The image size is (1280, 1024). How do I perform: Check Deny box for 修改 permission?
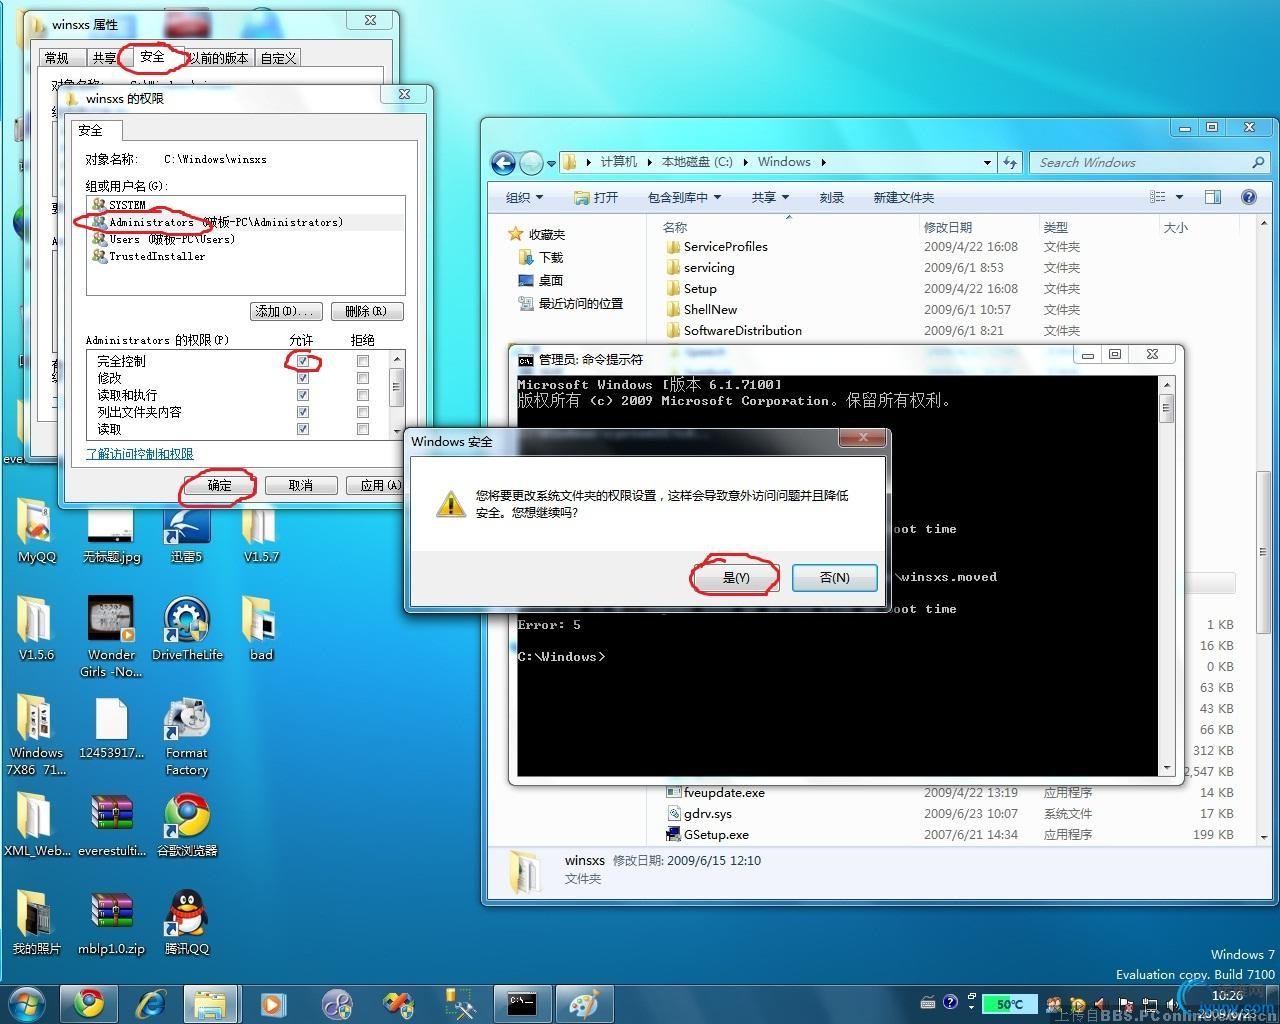[x=363, y=378]
